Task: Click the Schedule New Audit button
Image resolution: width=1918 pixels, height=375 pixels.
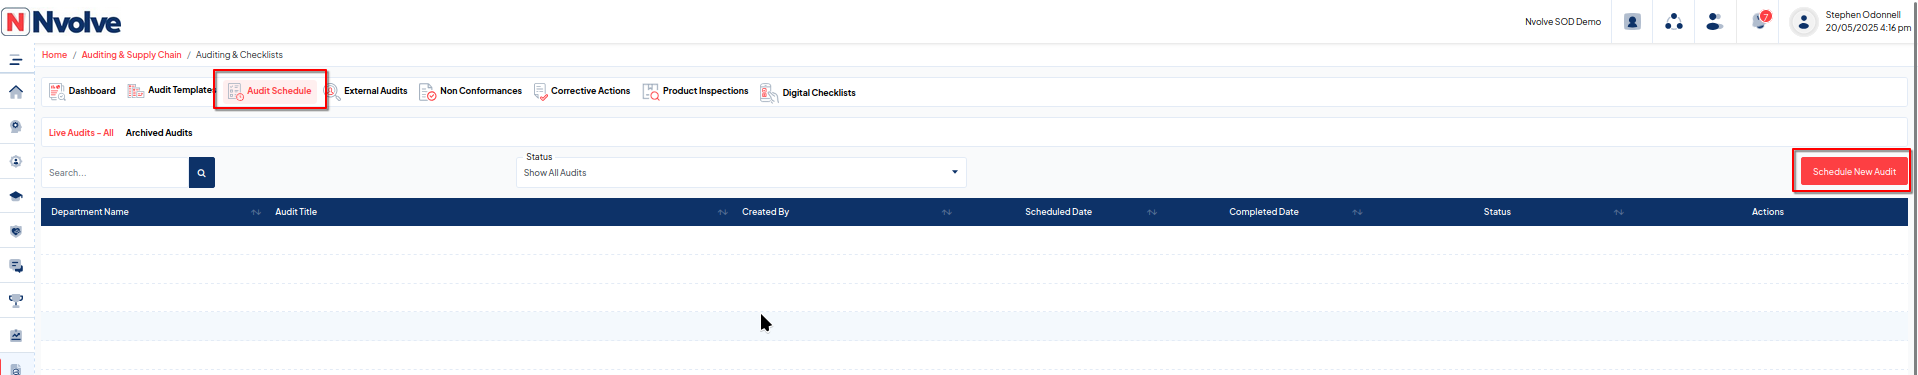Action: coord(1854,172)
